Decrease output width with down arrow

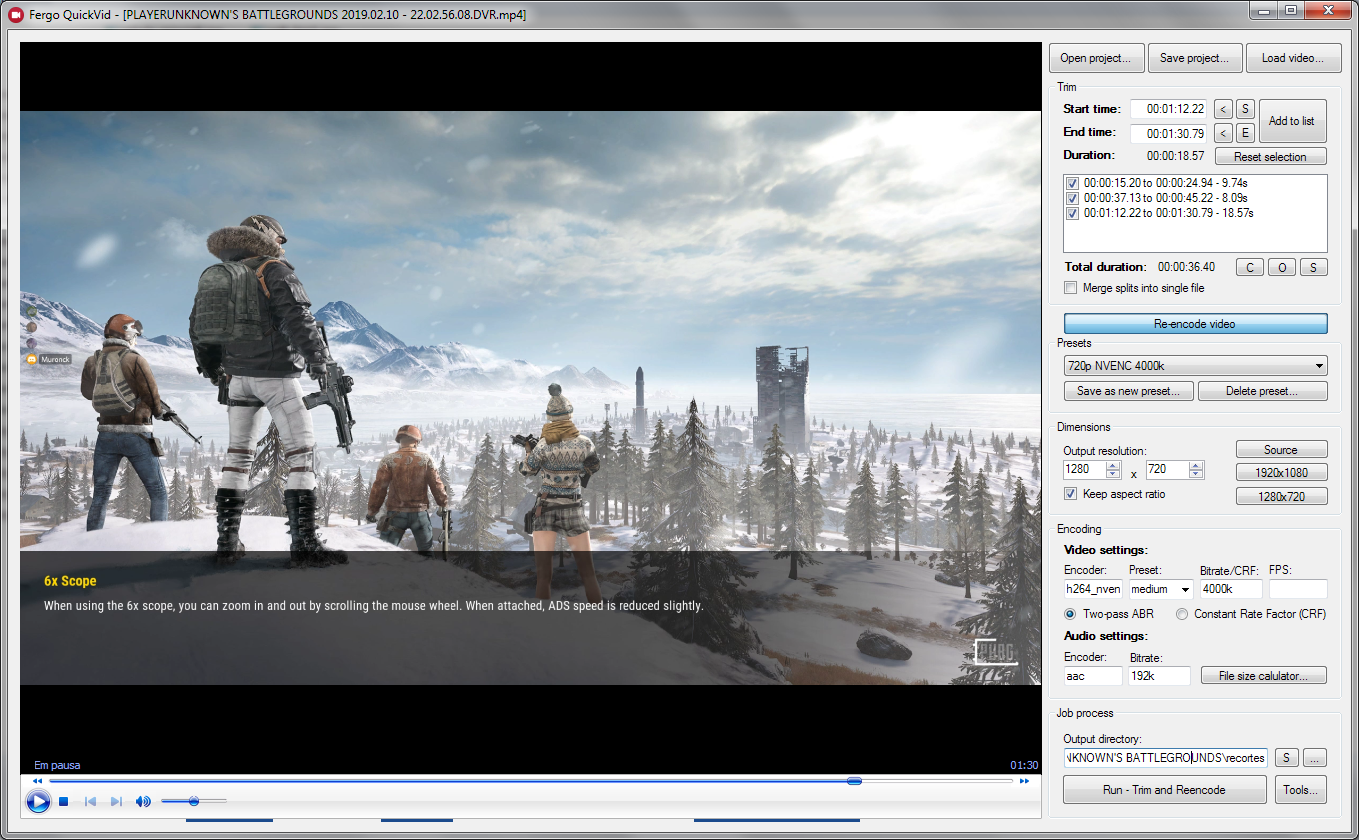tap(1113, 474)
